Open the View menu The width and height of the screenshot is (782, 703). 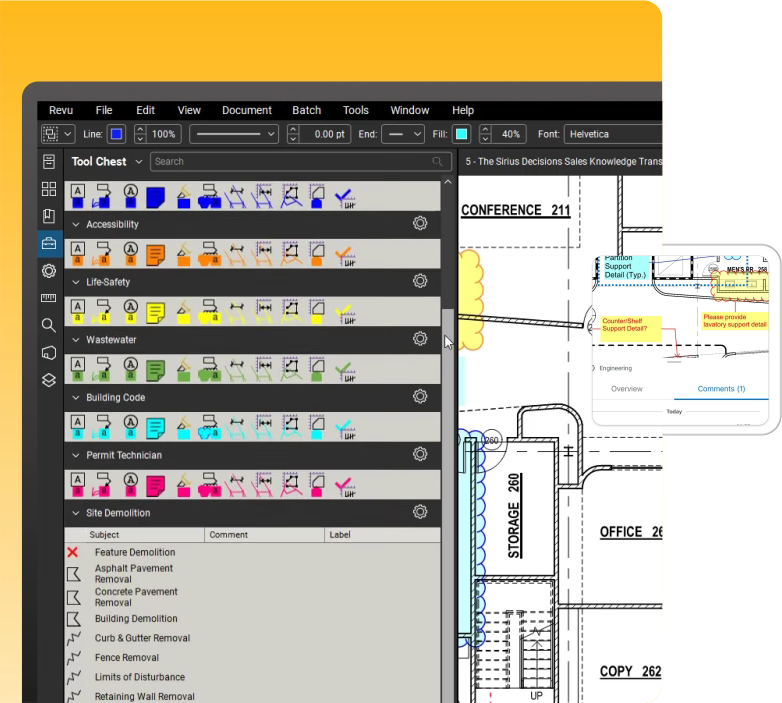tap(189, 110)
